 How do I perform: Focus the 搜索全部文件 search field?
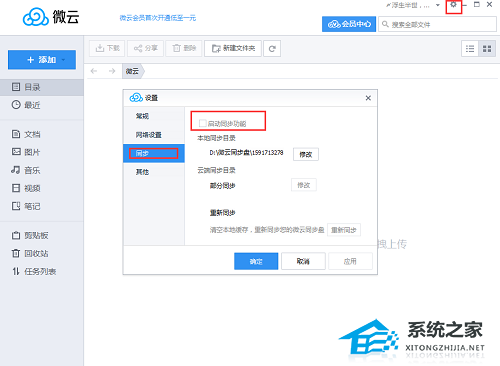click(437, 24)
